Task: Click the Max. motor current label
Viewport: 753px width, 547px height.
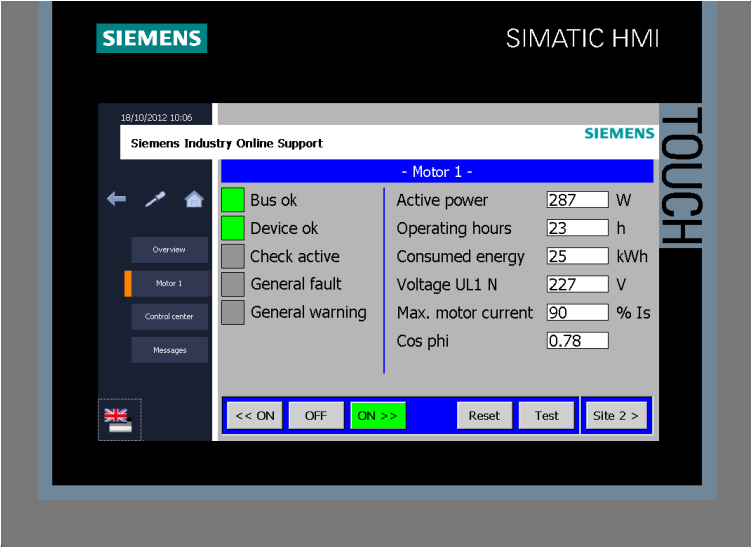Action: [x=464, y=313]
